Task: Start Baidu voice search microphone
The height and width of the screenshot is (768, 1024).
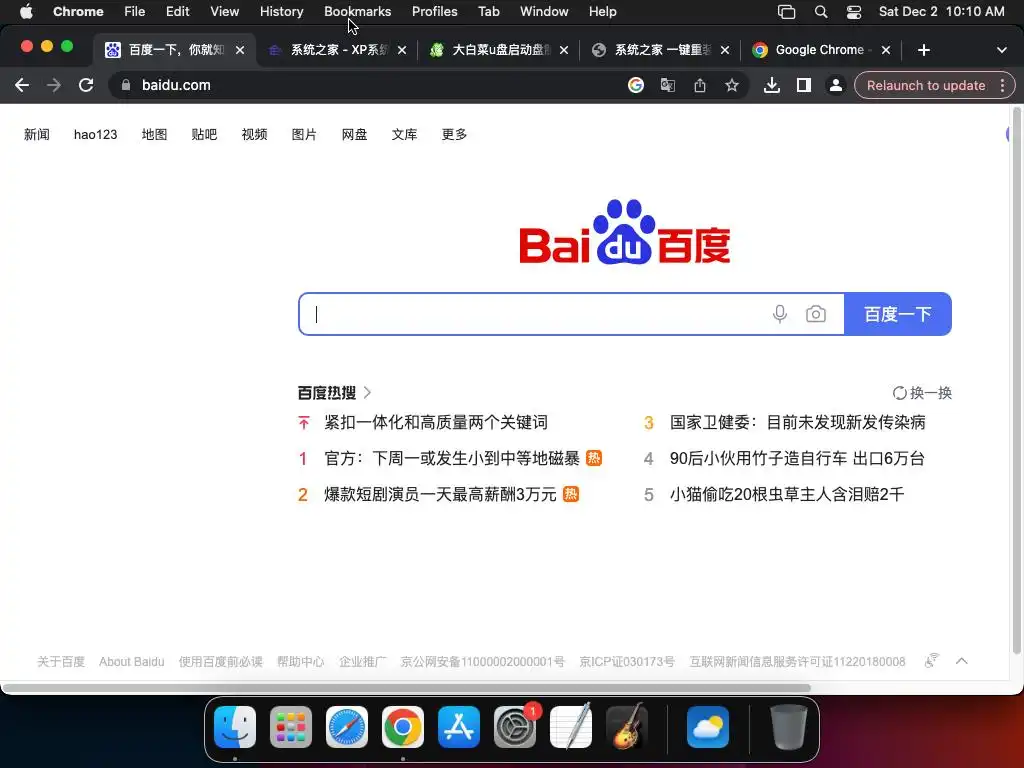Action: click(x=780, y=314)
